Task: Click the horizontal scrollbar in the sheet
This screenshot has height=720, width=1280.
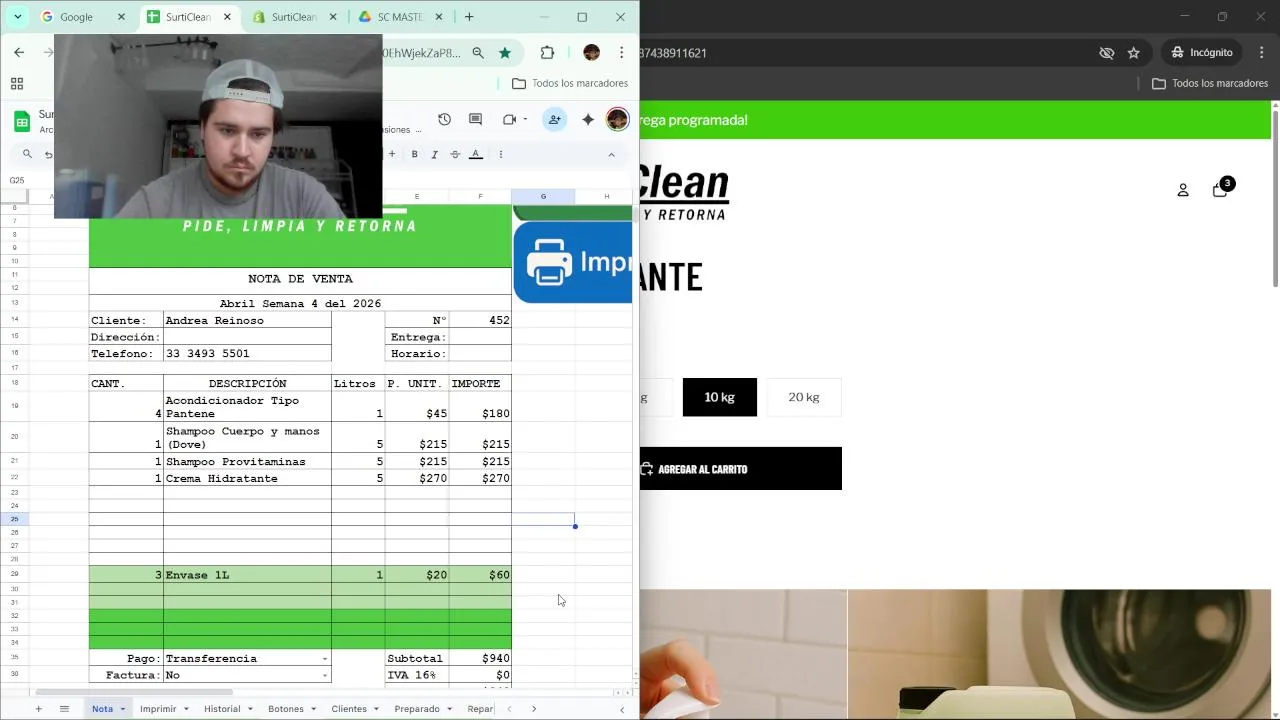Action: [x=134, y=692]
